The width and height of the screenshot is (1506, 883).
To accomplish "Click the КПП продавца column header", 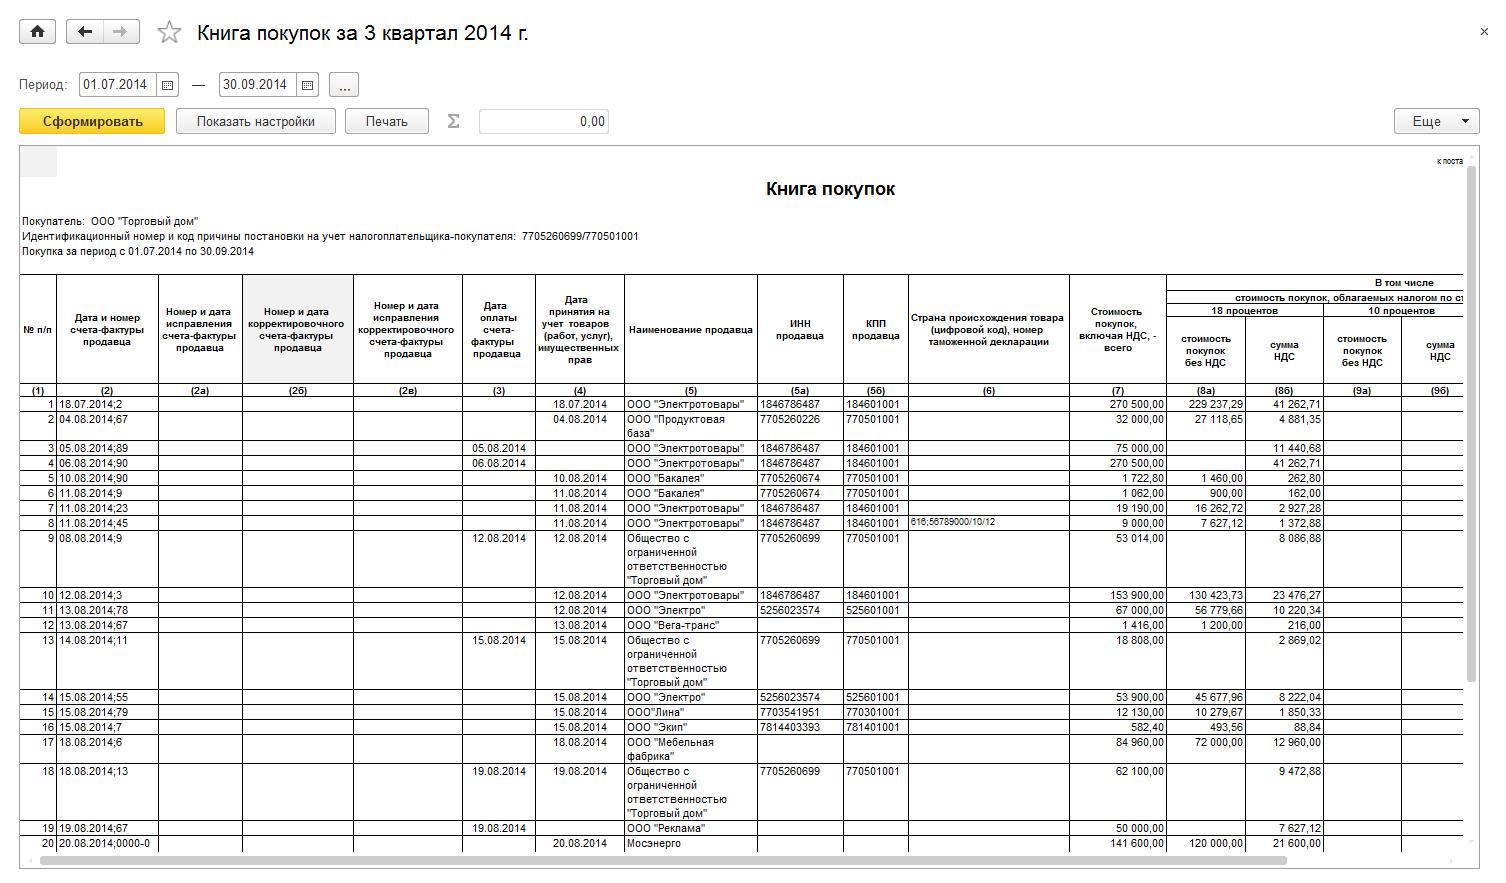I will 876,330.
